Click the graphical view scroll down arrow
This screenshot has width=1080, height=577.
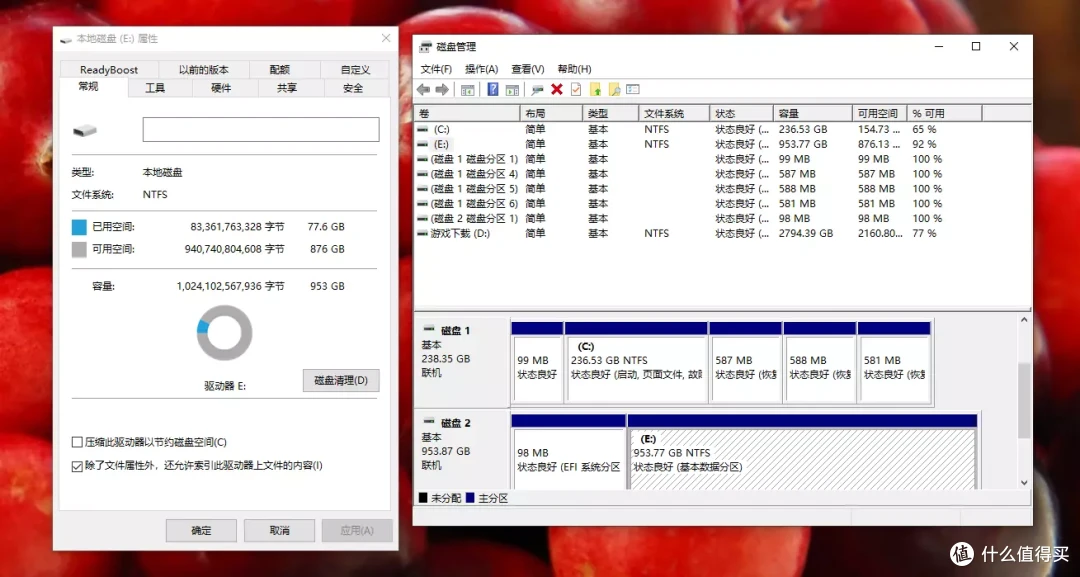(x=1024, y=483)
